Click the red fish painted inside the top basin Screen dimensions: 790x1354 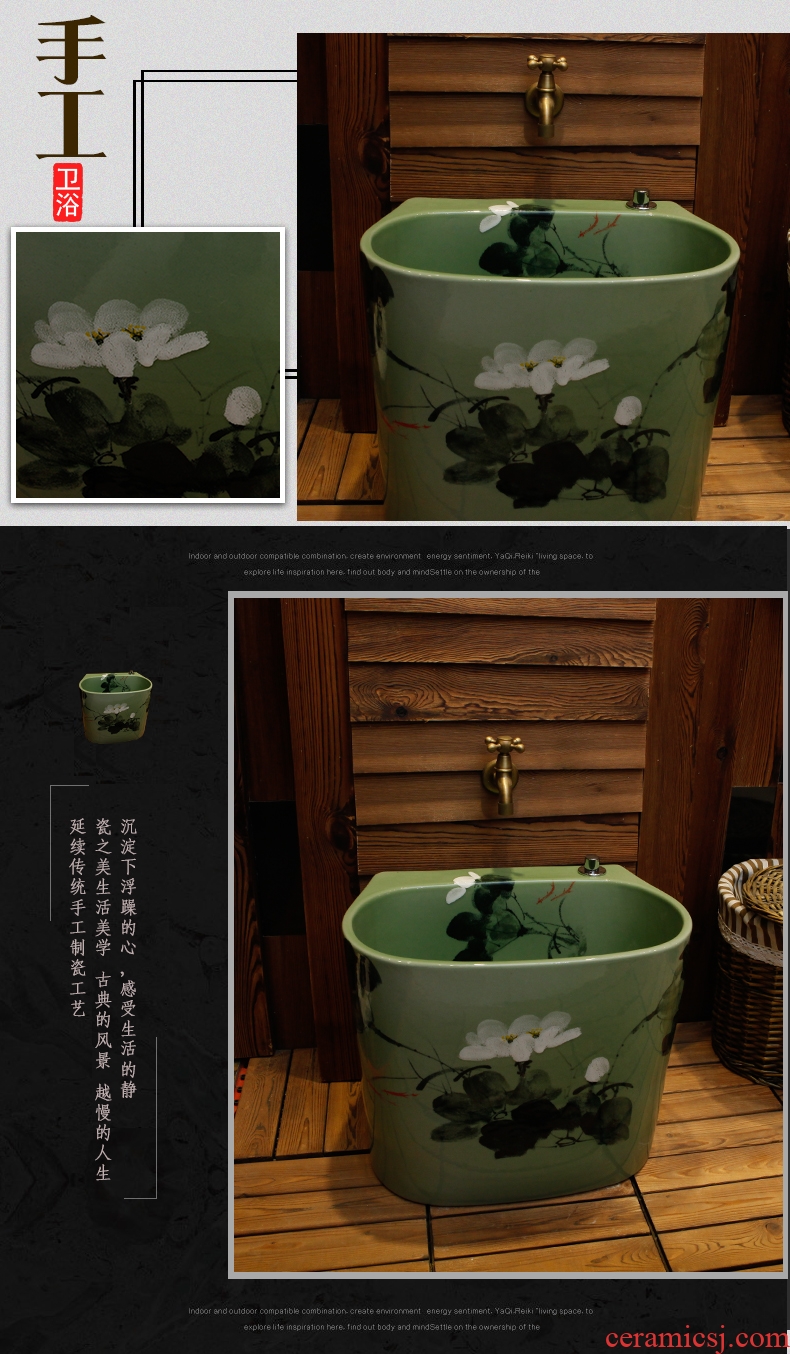593,225
